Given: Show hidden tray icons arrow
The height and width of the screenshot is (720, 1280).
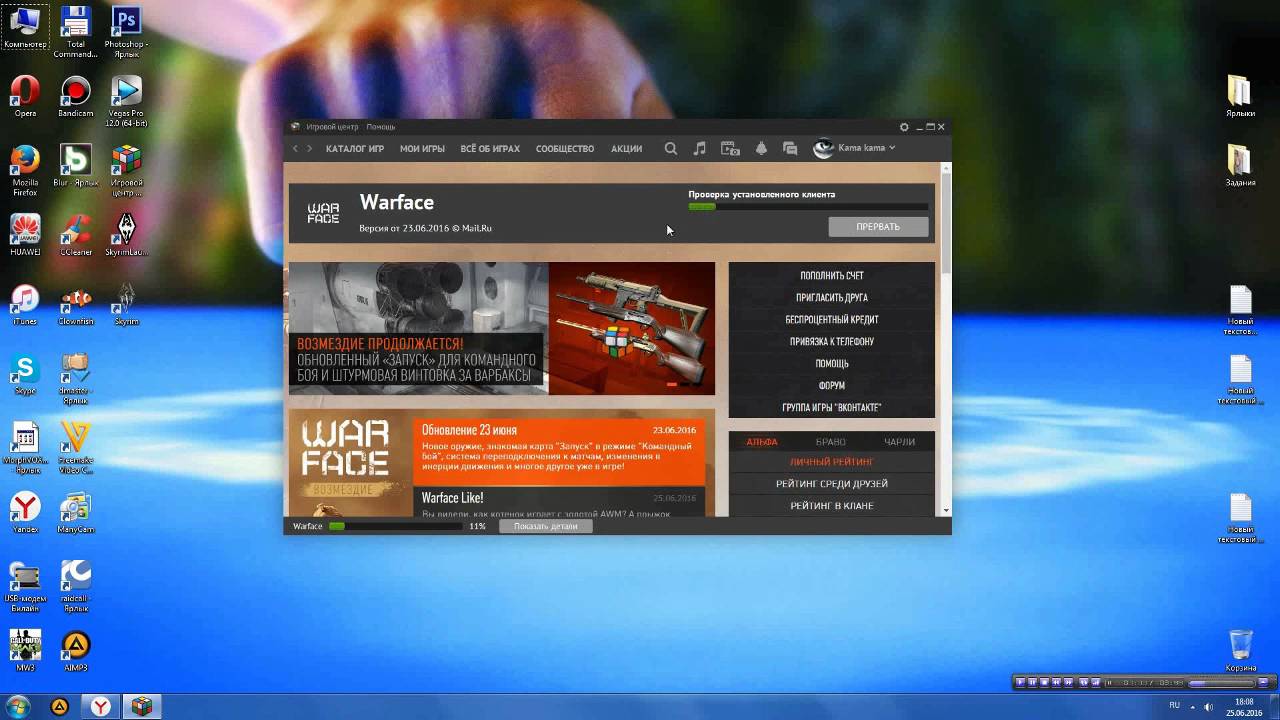Looking at the screenshot, I should click(x=1191, y=707).
